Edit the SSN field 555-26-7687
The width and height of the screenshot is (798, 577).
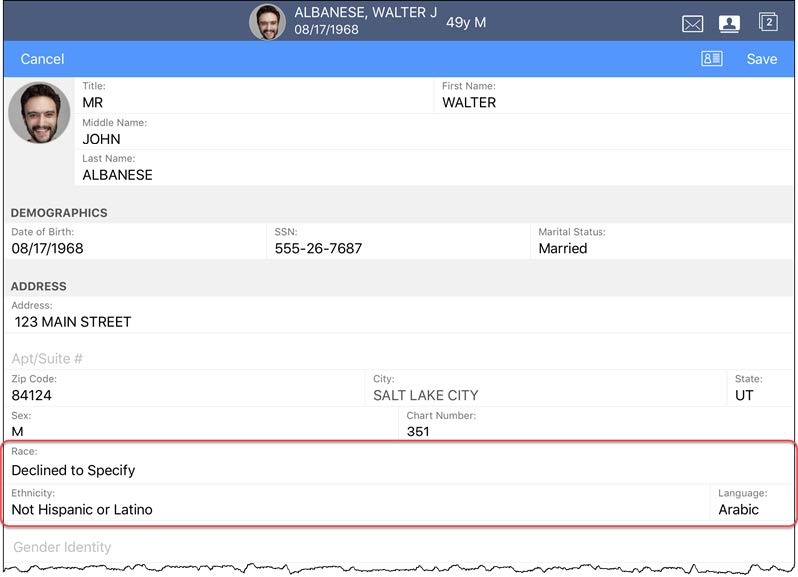(398, 241)
